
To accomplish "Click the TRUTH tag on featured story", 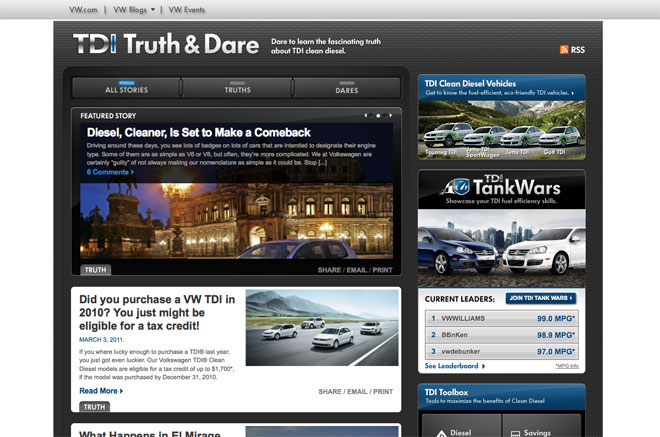I will coord(96,270).
